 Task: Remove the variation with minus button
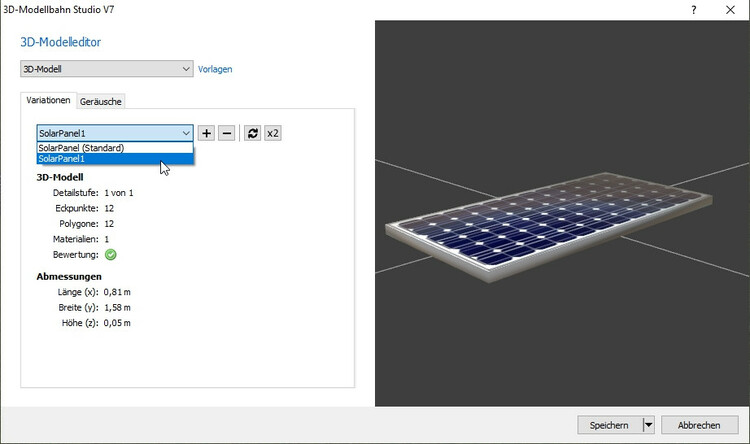click(x=227, y=133)
